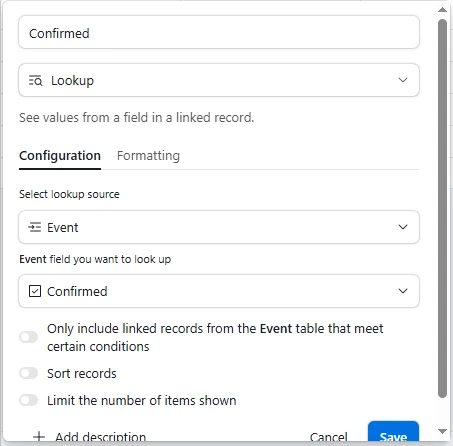The image size is (453, 446).
Task: Switch to the Formatting tab
Action: (148, 156)
